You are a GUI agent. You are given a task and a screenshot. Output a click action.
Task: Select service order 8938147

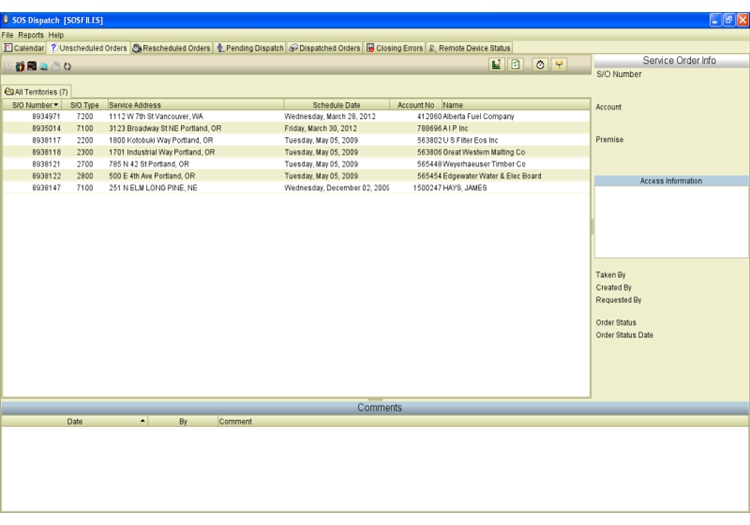point(46,188)
